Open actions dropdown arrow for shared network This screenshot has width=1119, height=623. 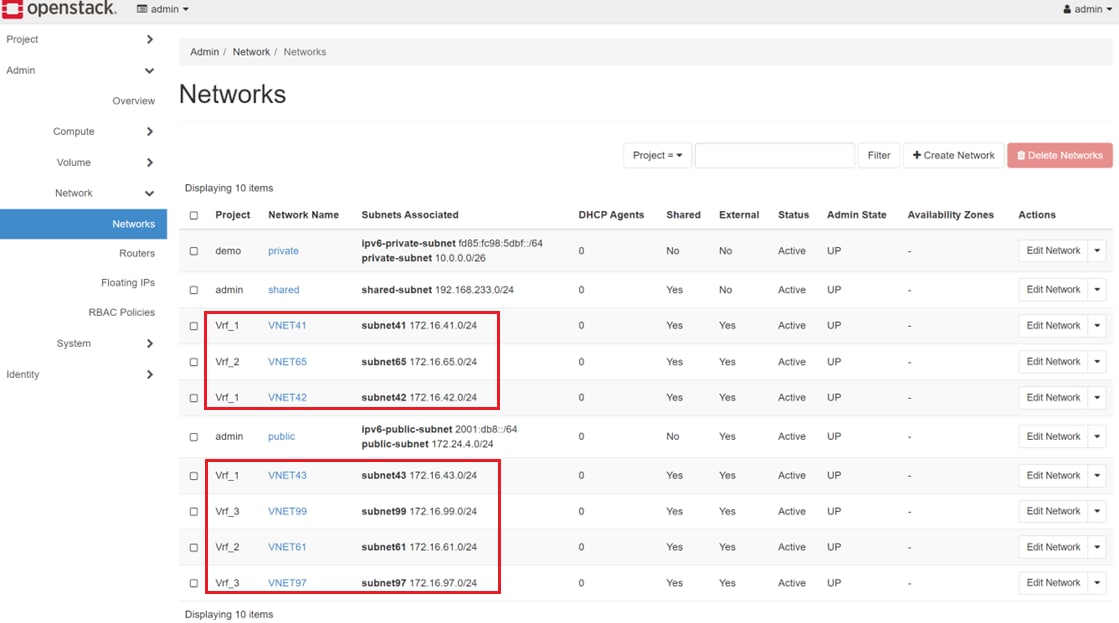click(1098, 289)
